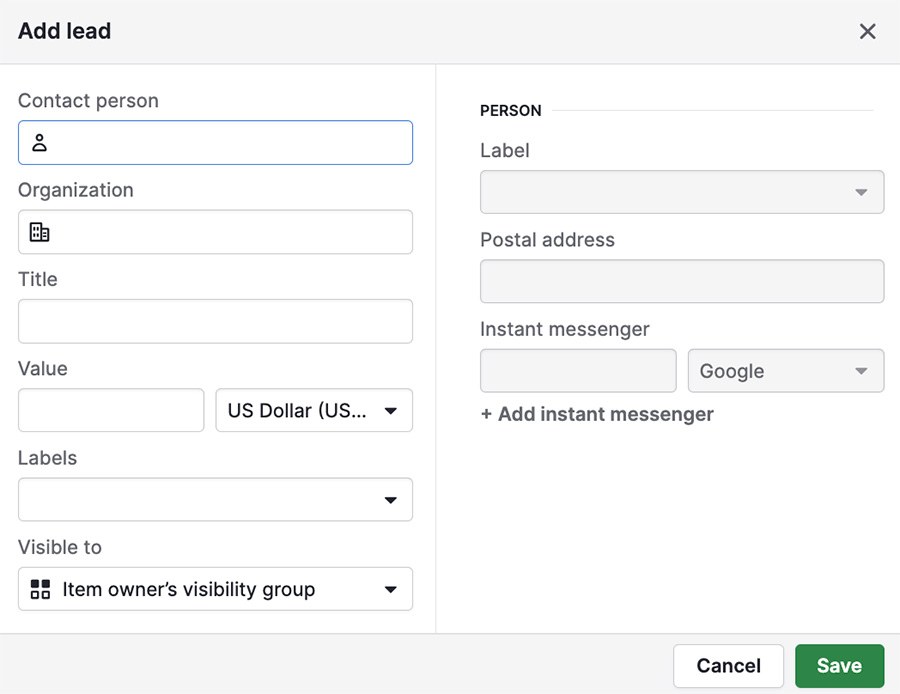The width and height of the screenshot is (900, 694).
Task: Open the Person Label dropdown
Action: click(682, 192)
